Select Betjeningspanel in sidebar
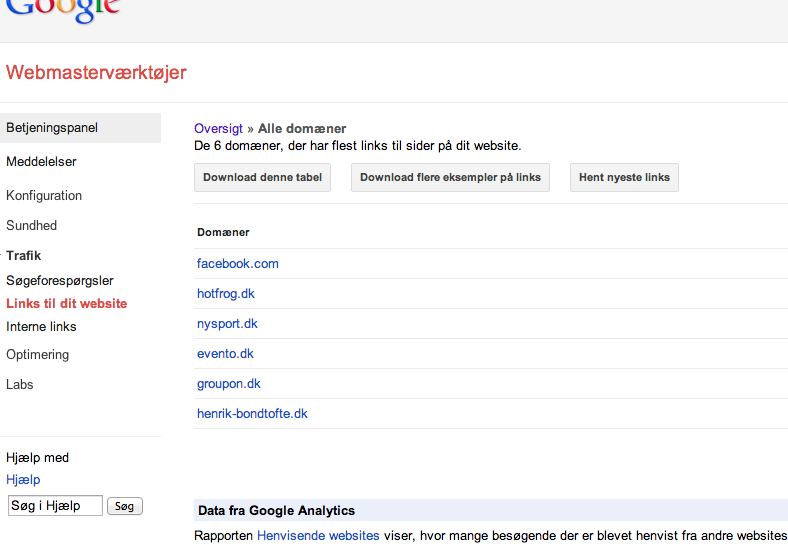This screenshot has height=547, width=788. [80, 128]
